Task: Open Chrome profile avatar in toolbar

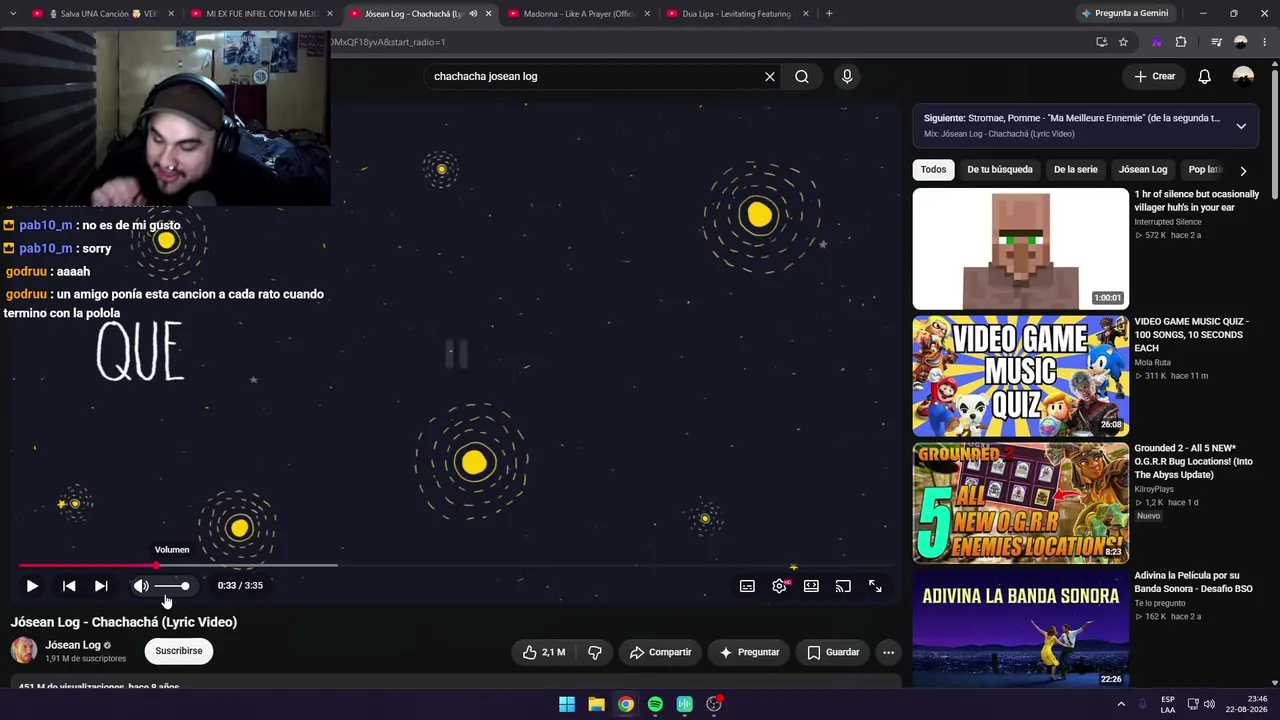Action: [x=1241, y=42]
